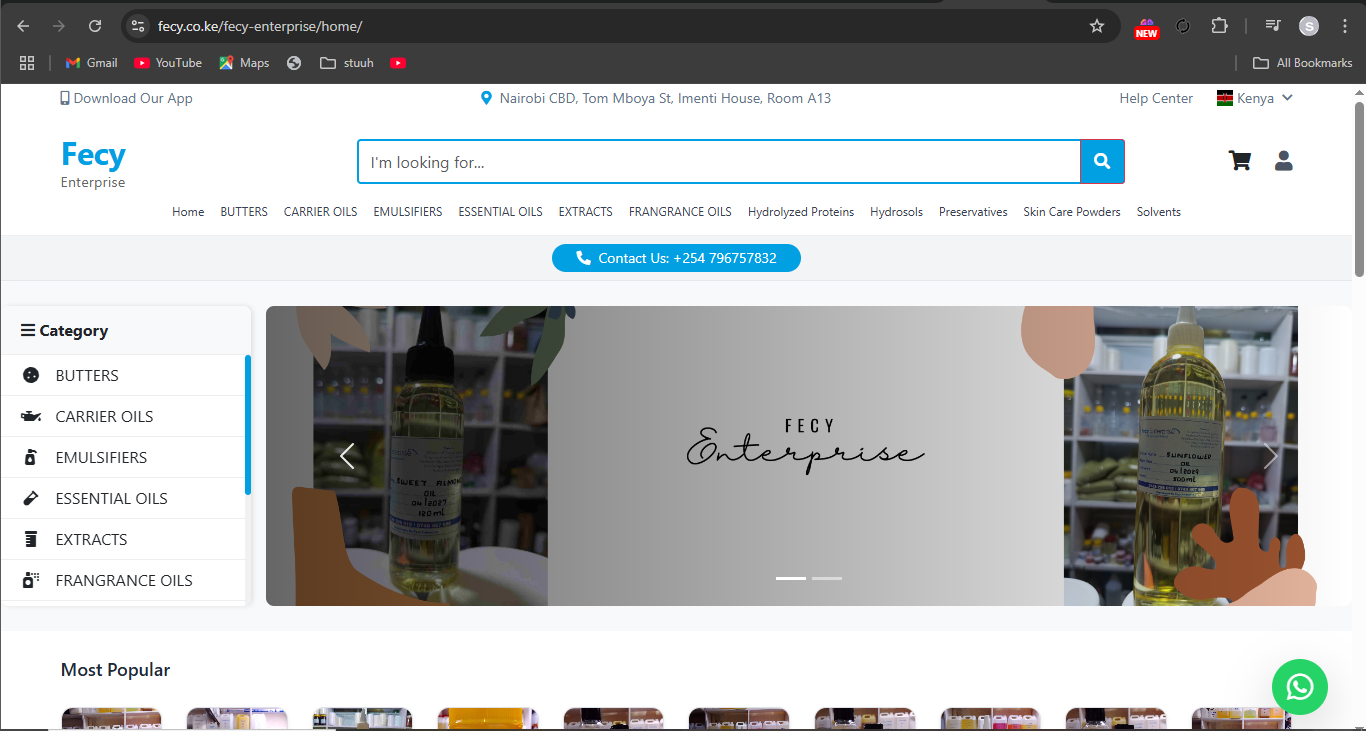Open the shopping cart icon
Image resolution: width=1366 pixels, height=731 pixels.
click(x=1240, y=161)
